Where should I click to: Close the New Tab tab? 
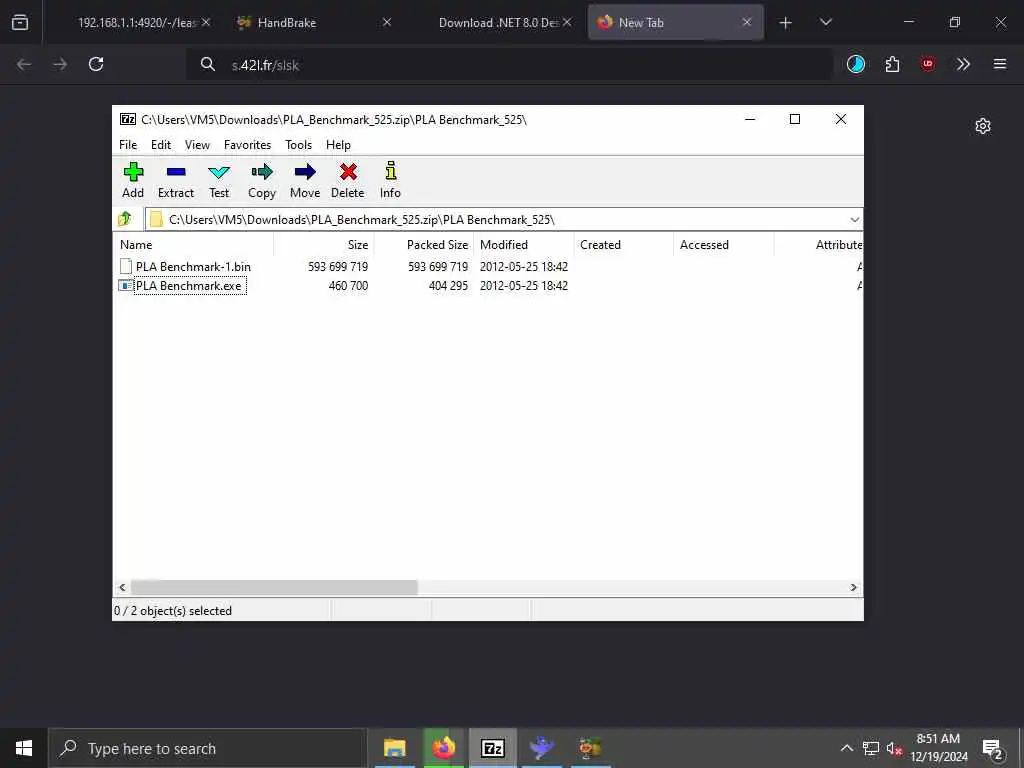click(746, 22)
